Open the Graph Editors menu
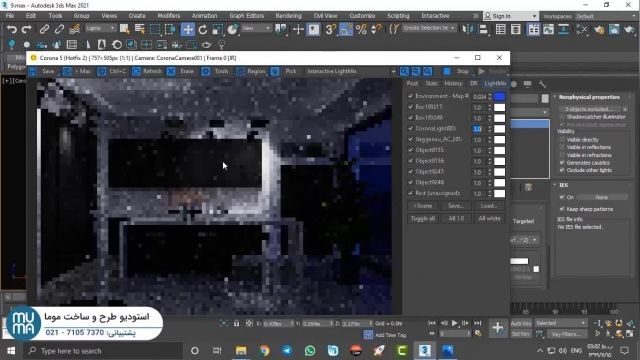Image resolution: width=640 pixels, height=360 pixels. [247, 16]
